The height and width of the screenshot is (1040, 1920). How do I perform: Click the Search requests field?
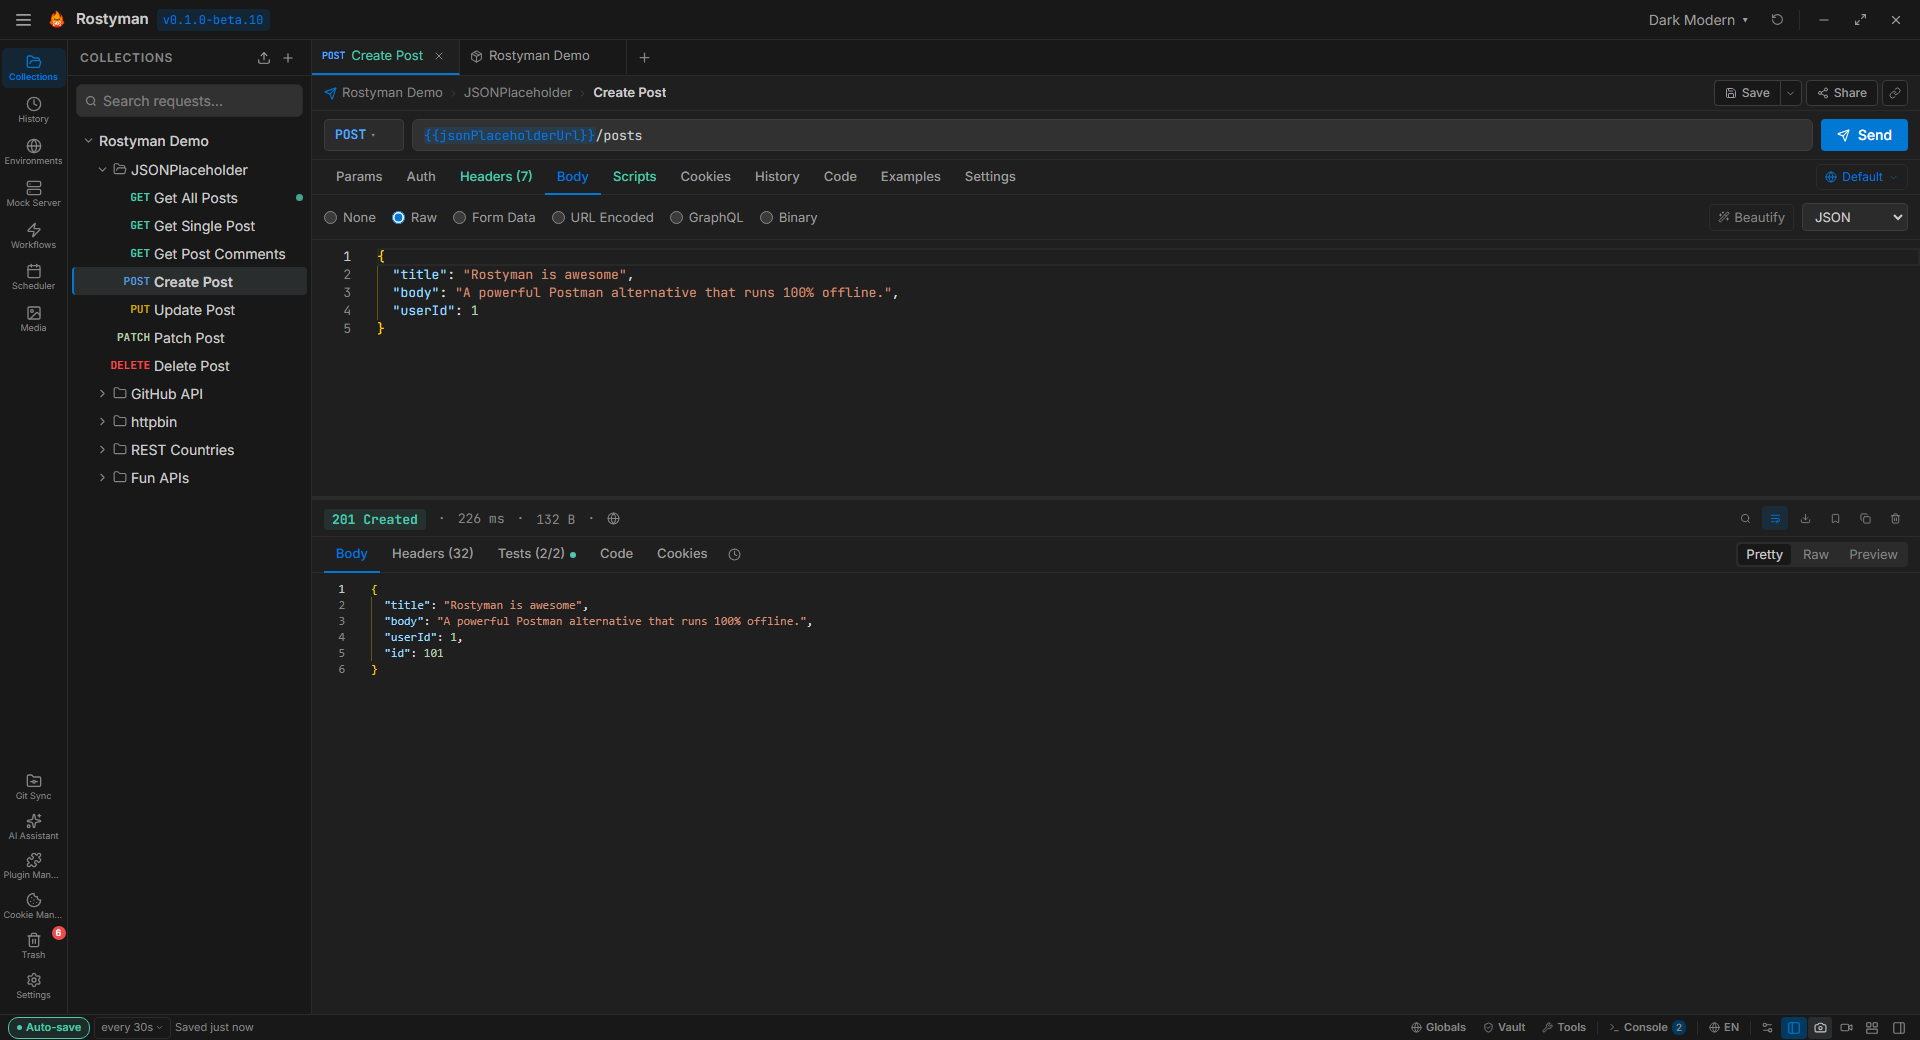(190, 101)
